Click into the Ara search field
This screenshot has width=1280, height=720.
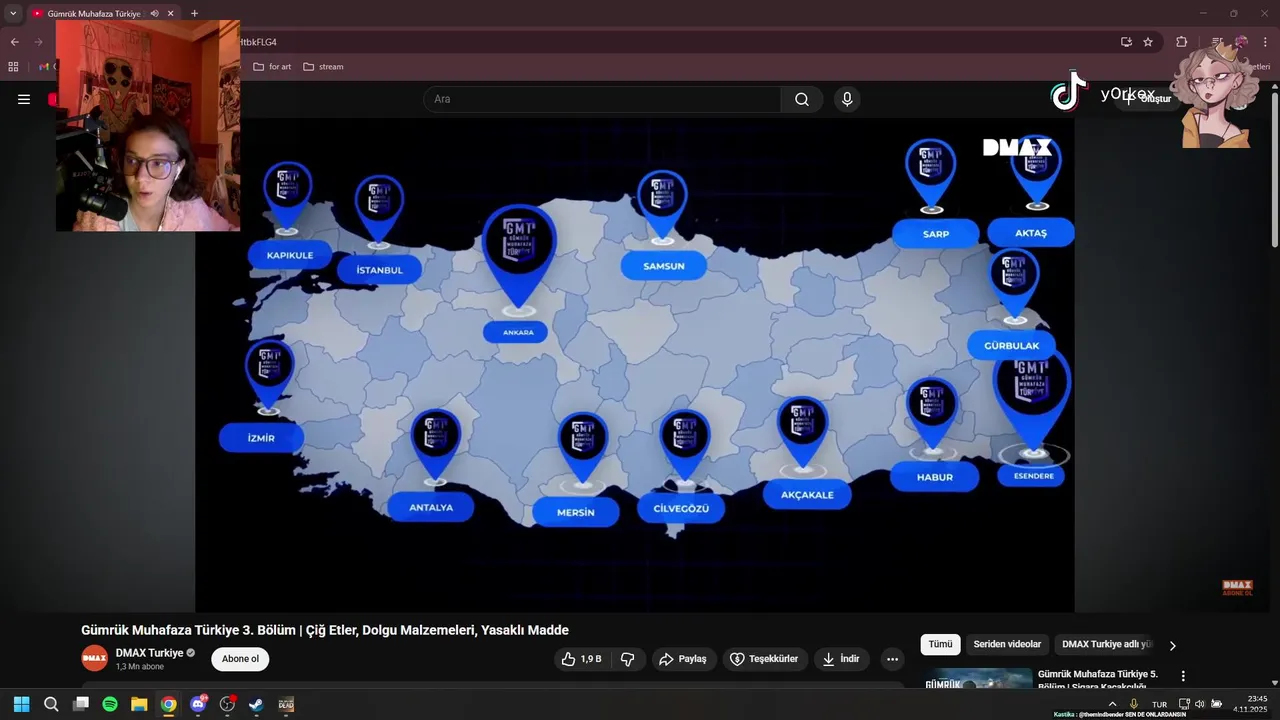(x=602, y=99)
